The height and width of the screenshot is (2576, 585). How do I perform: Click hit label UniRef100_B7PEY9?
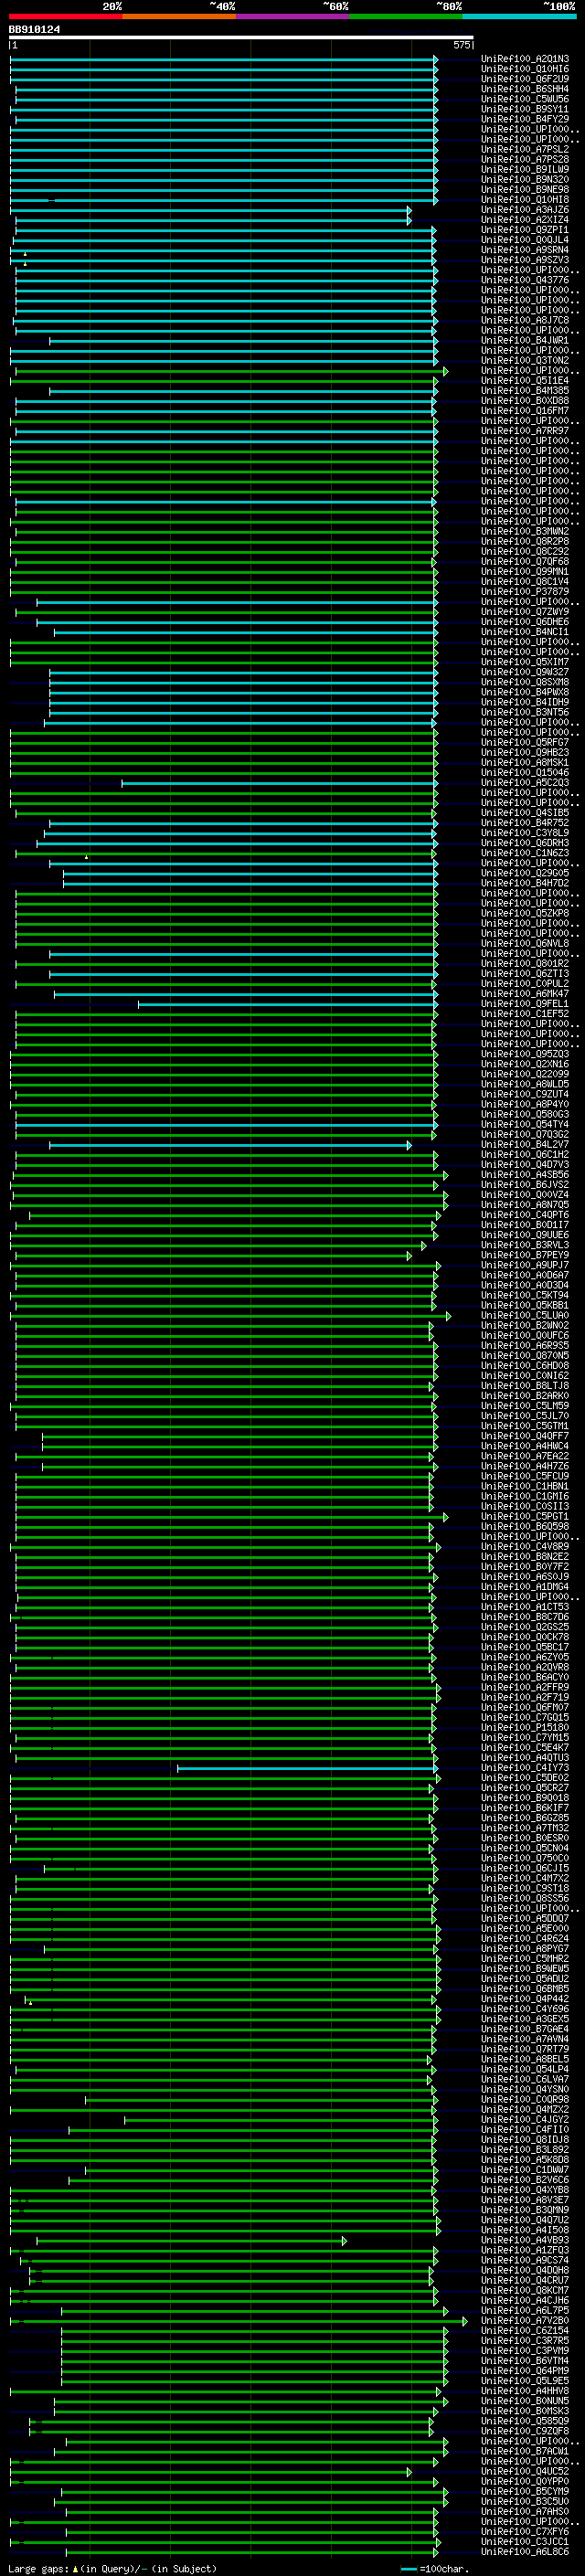click(525, 1255)
